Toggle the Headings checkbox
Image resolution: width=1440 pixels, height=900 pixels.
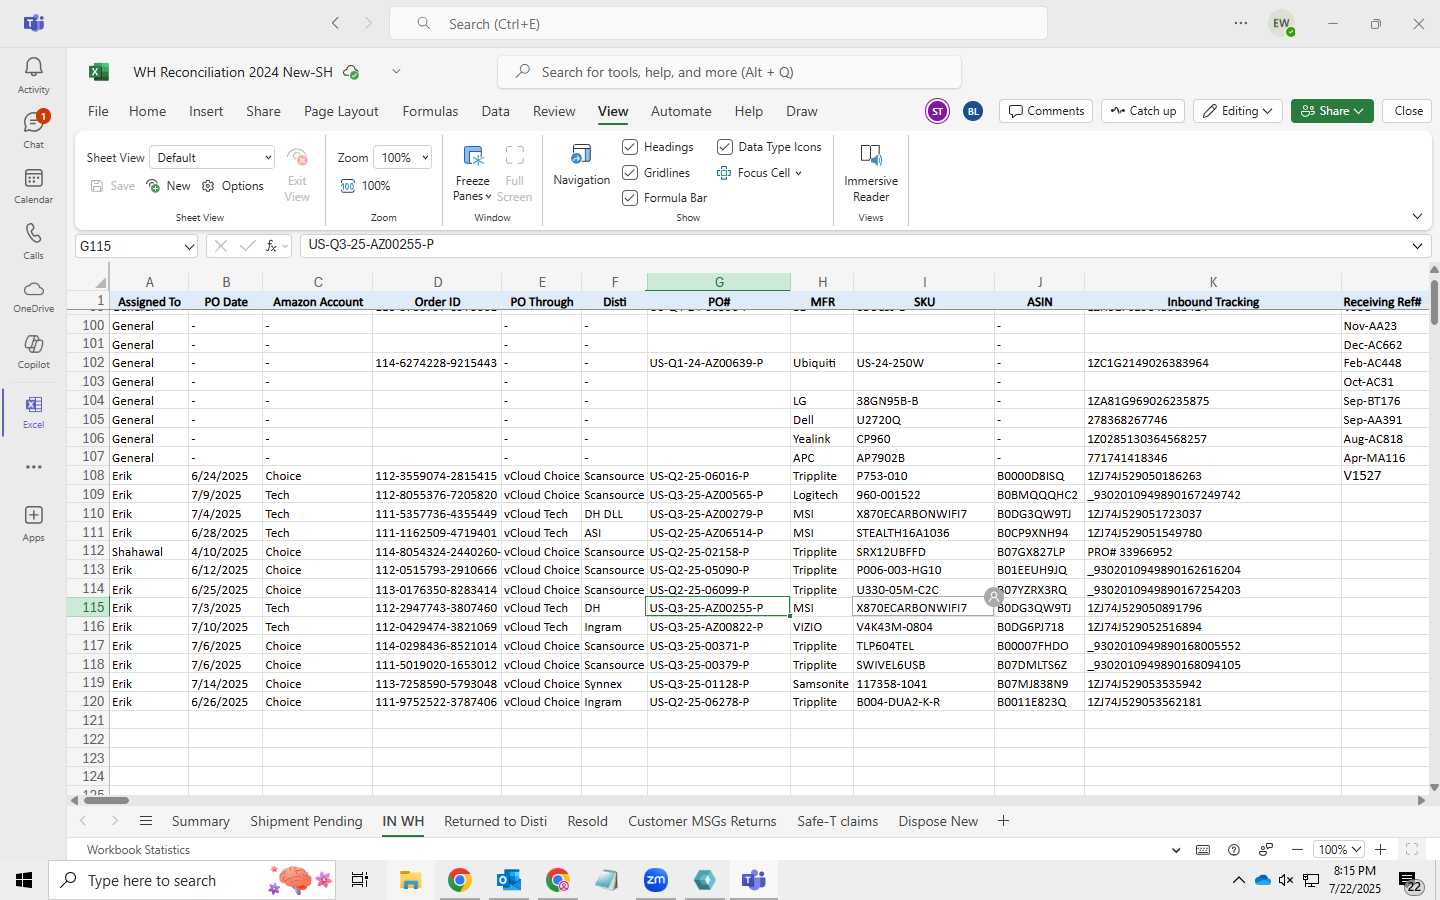630,147
